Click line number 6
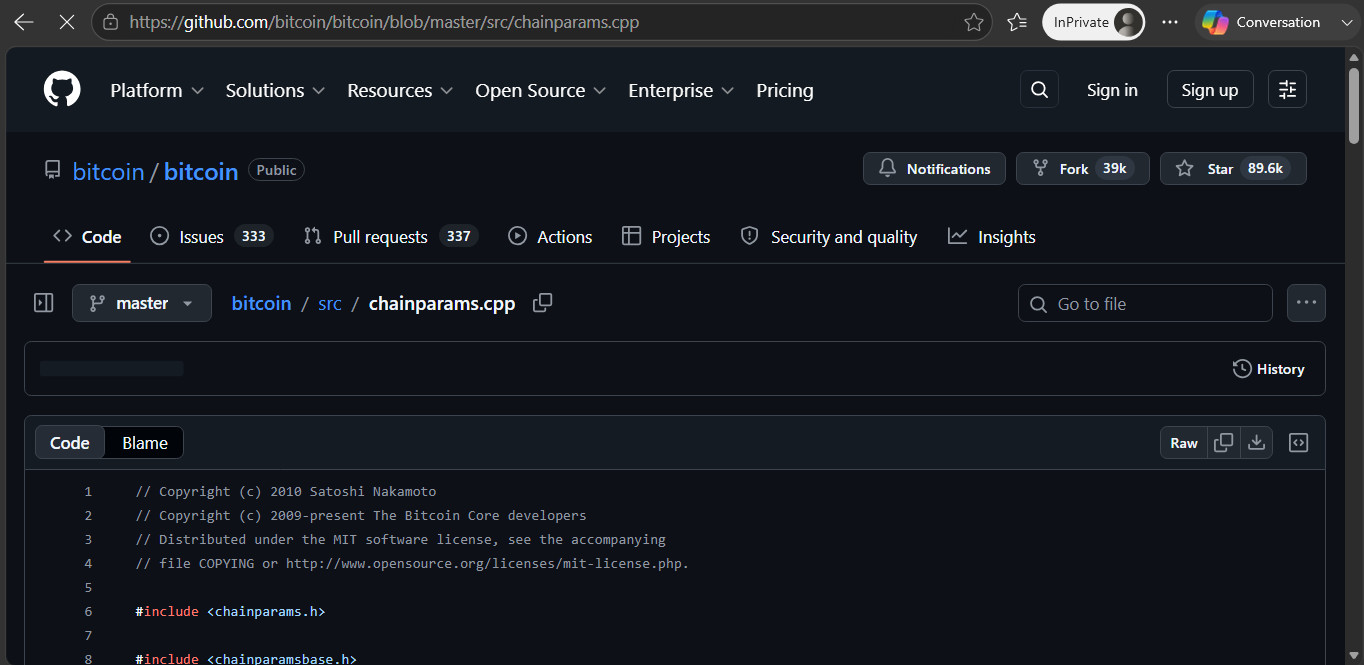This screenshot has width=1364, height=665. tap(88, 611)
